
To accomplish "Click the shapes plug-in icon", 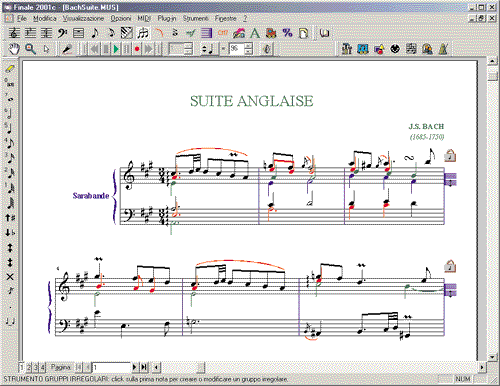I will [x=379, y=49].
